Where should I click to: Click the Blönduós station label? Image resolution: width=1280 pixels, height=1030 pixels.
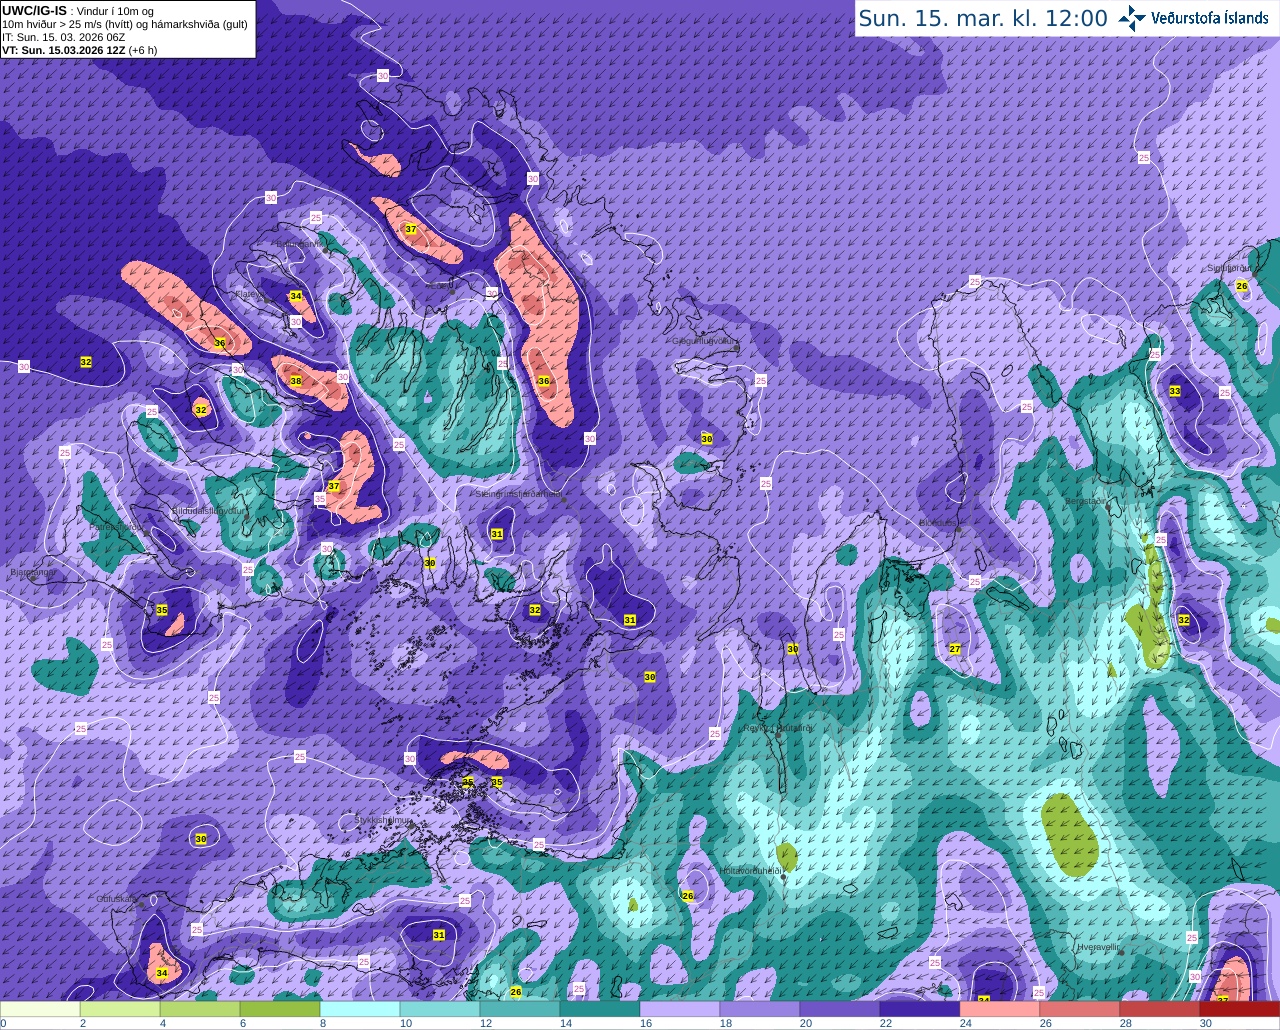[938, 522]
